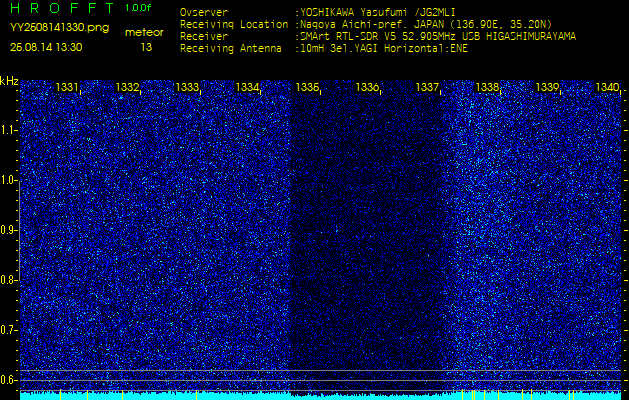Click the date stamp 25.08.14 13:30
The width and height of the screenshot is (629, 400).
(46, 47)
